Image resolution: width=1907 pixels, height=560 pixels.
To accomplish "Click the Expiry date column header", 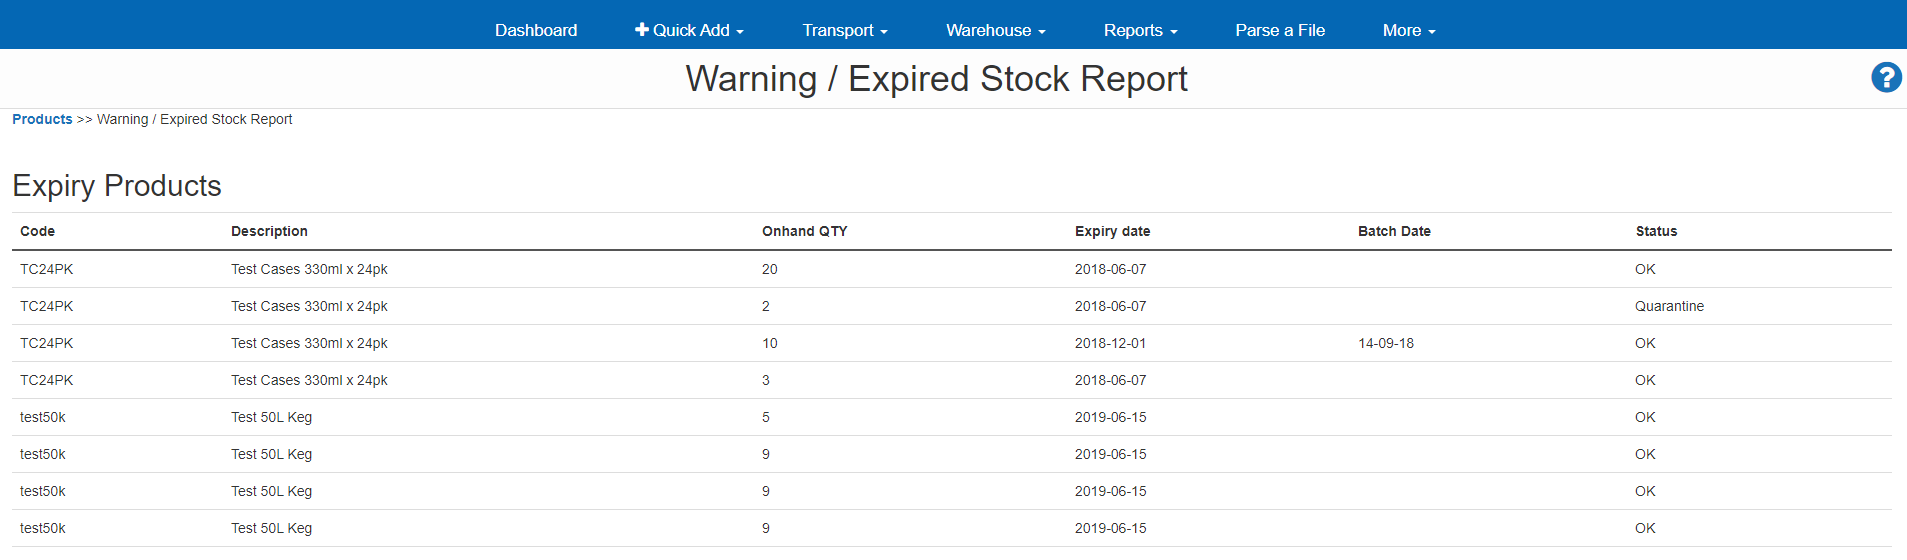I will pos(1112,231).
